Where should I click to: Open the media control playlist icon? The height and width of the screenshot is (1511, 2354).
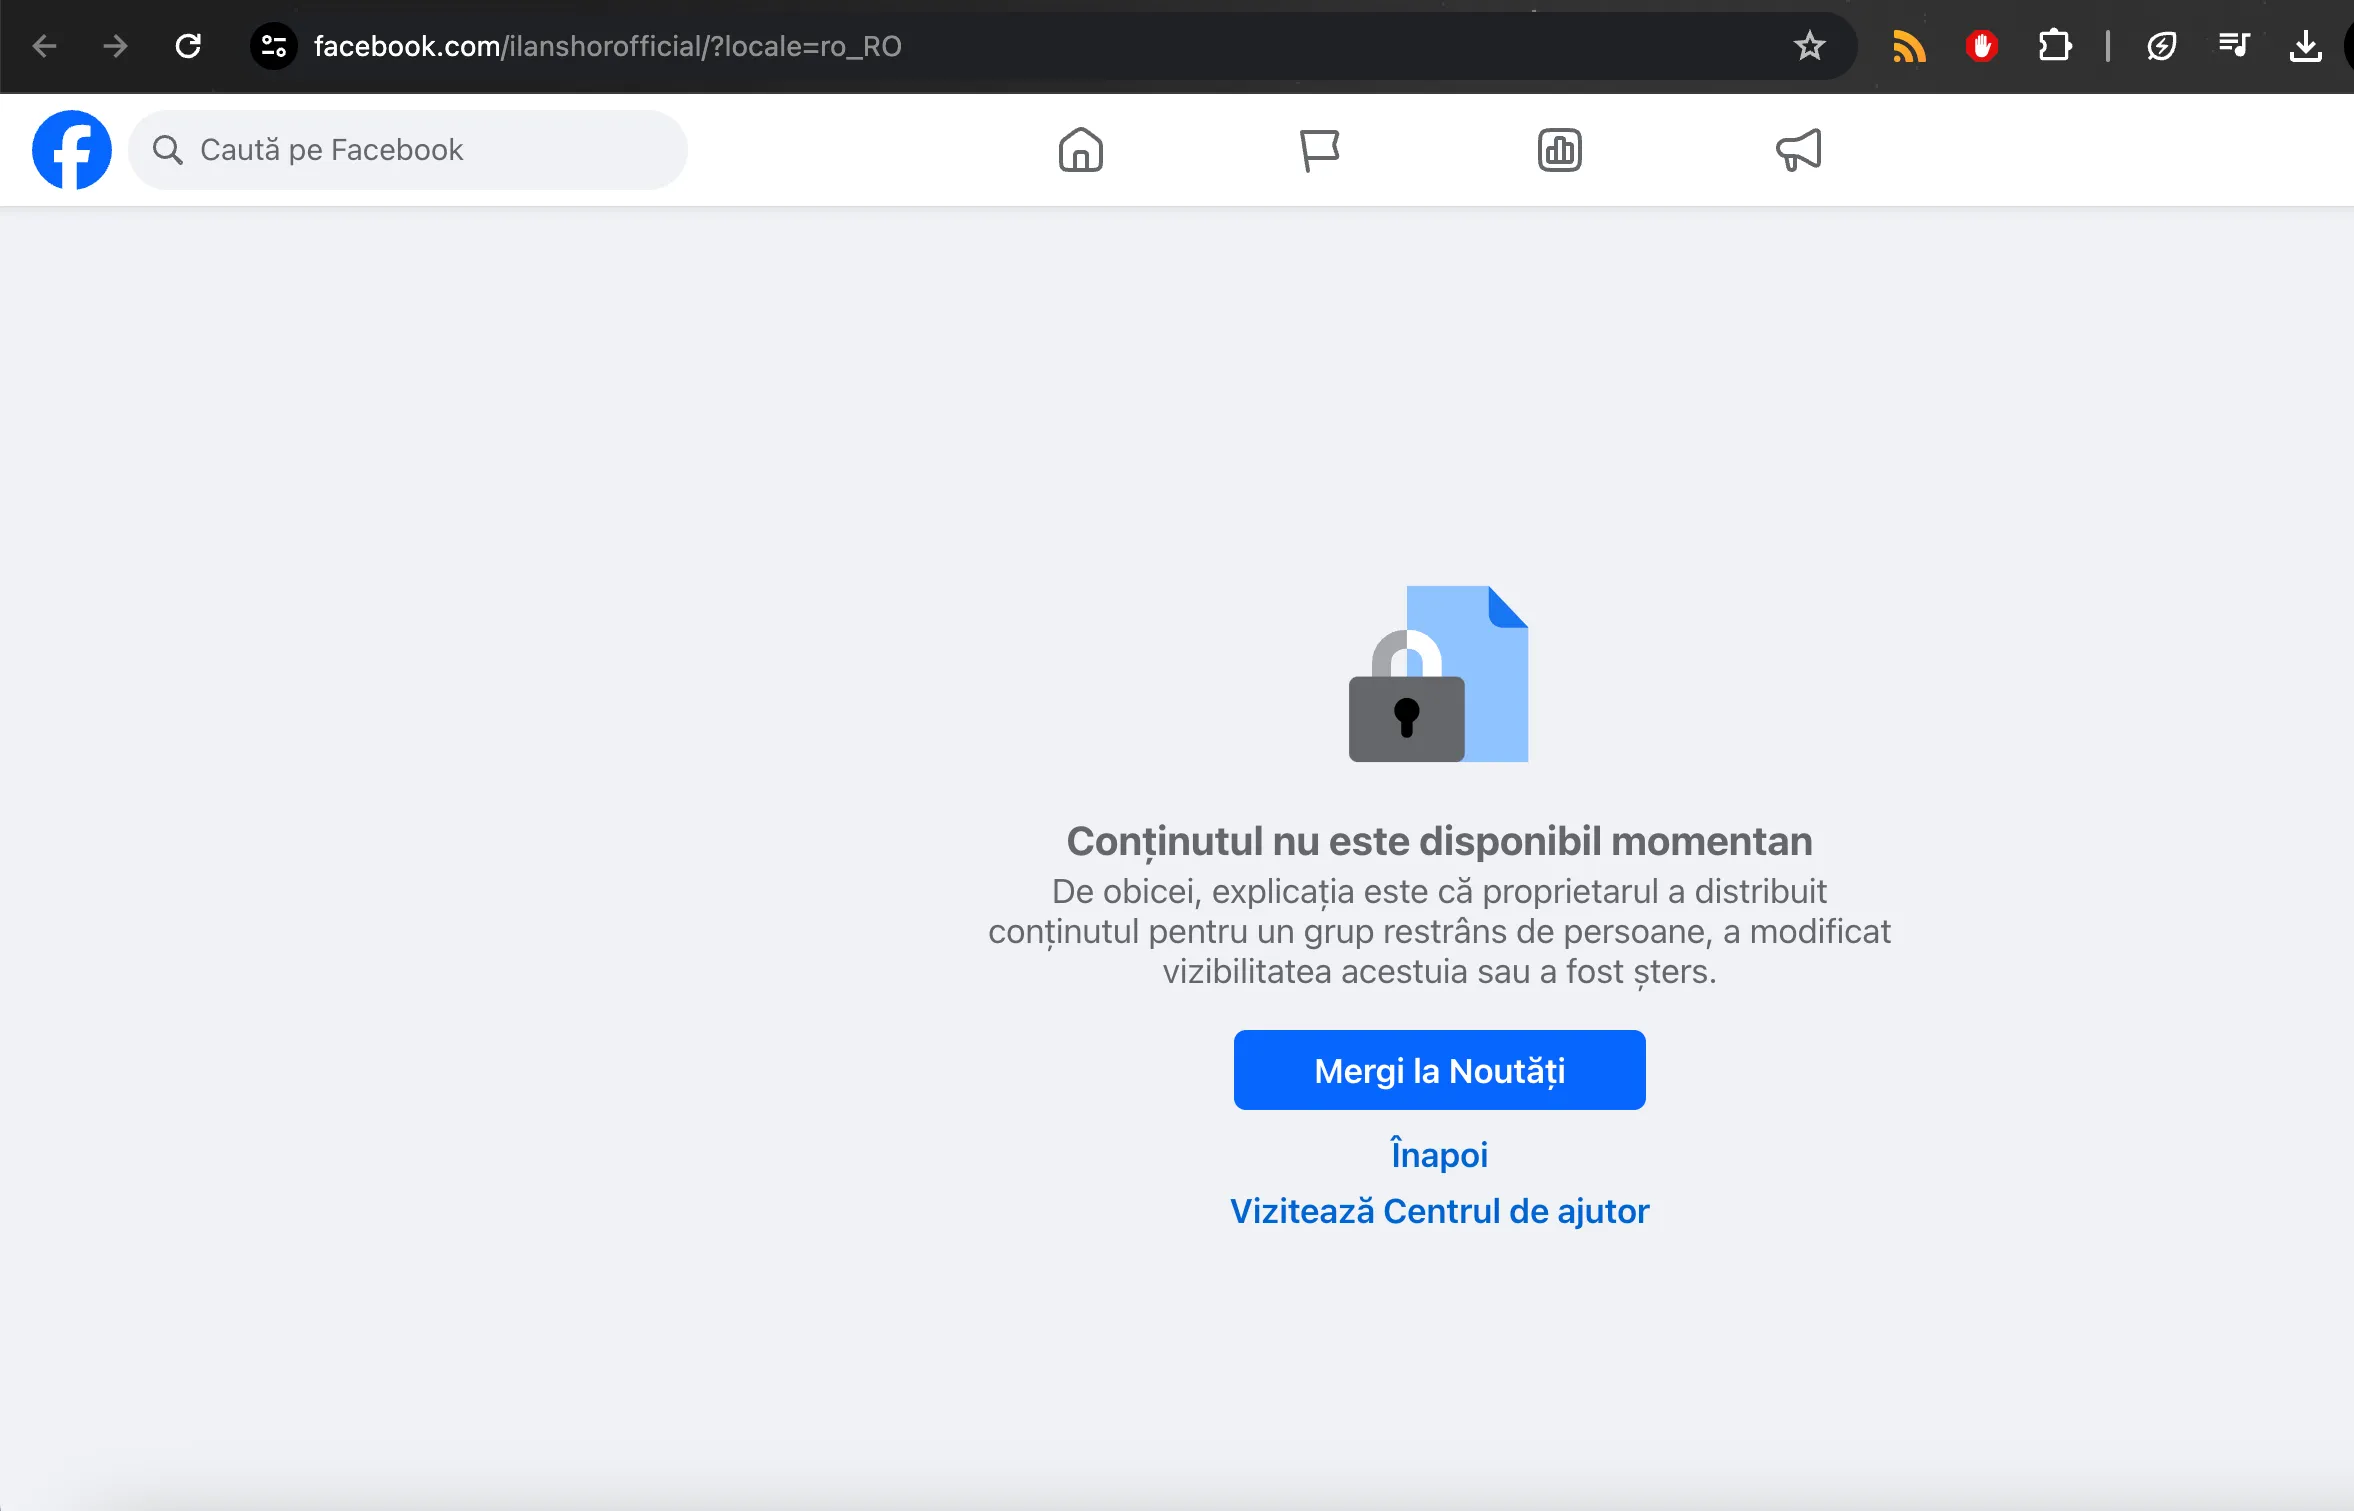pyautogui.click(x=2233, y=46)
